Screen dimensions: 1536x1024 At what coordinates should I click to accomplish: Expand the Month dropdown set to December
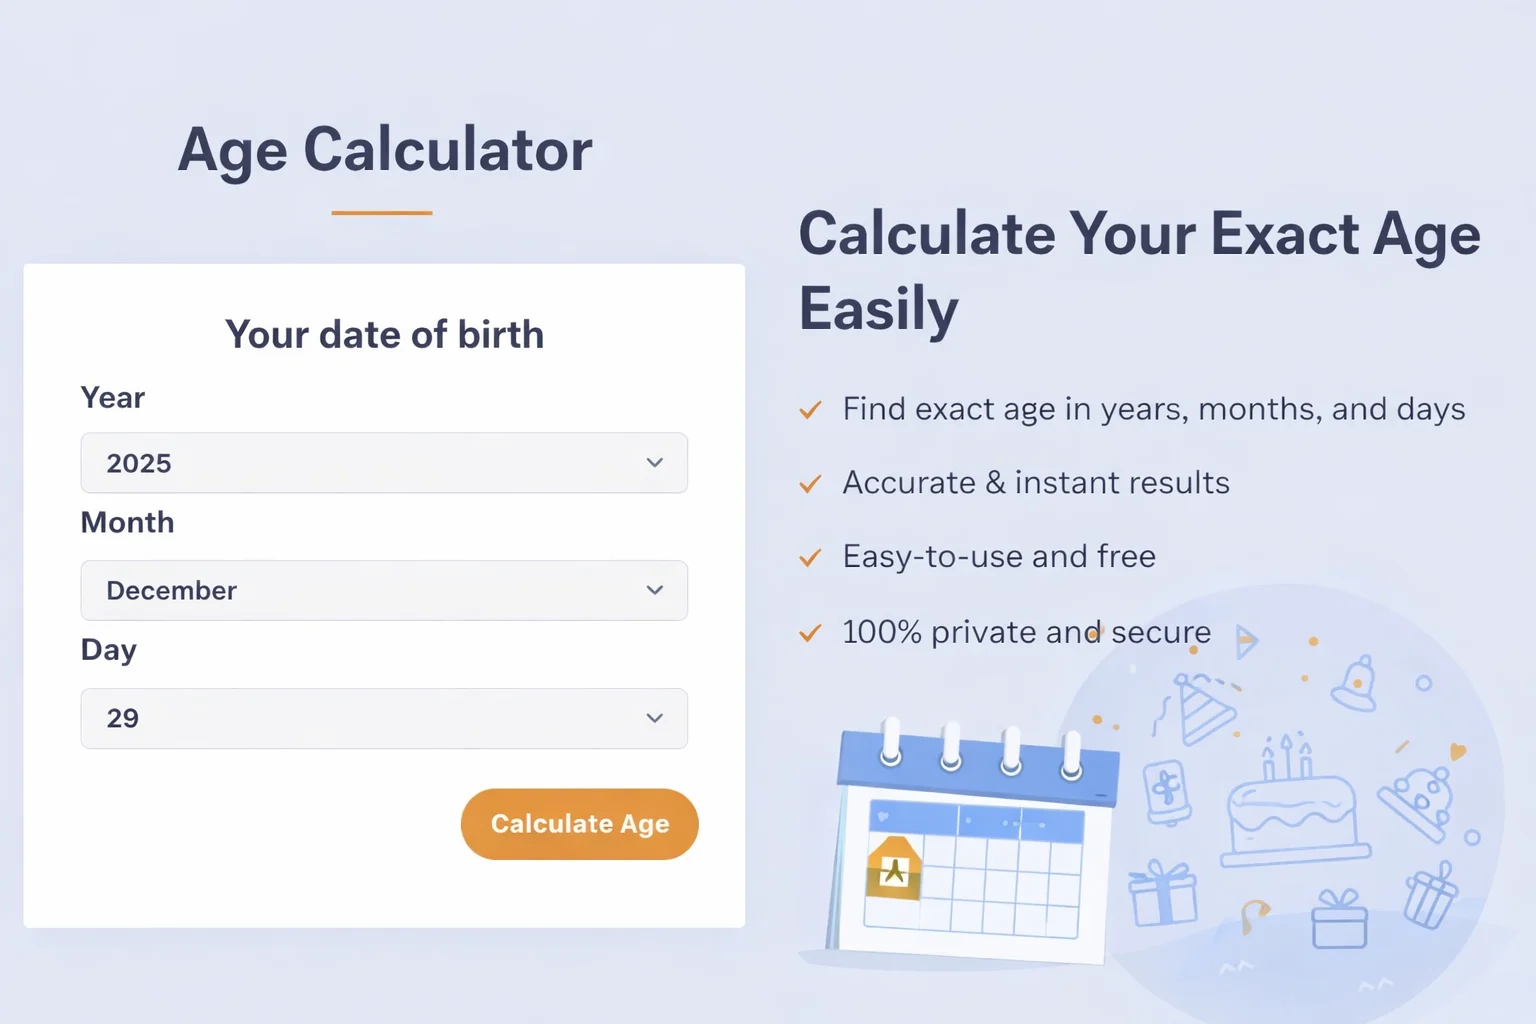[384, 591]
